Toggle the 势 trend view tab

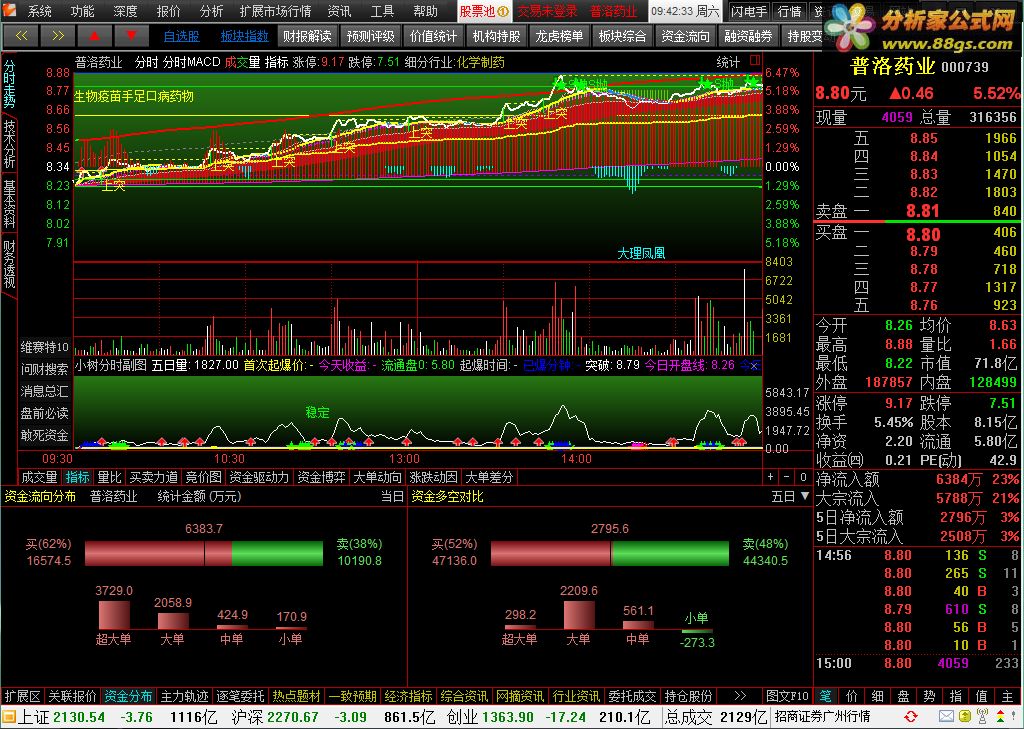tap(930, 696)
